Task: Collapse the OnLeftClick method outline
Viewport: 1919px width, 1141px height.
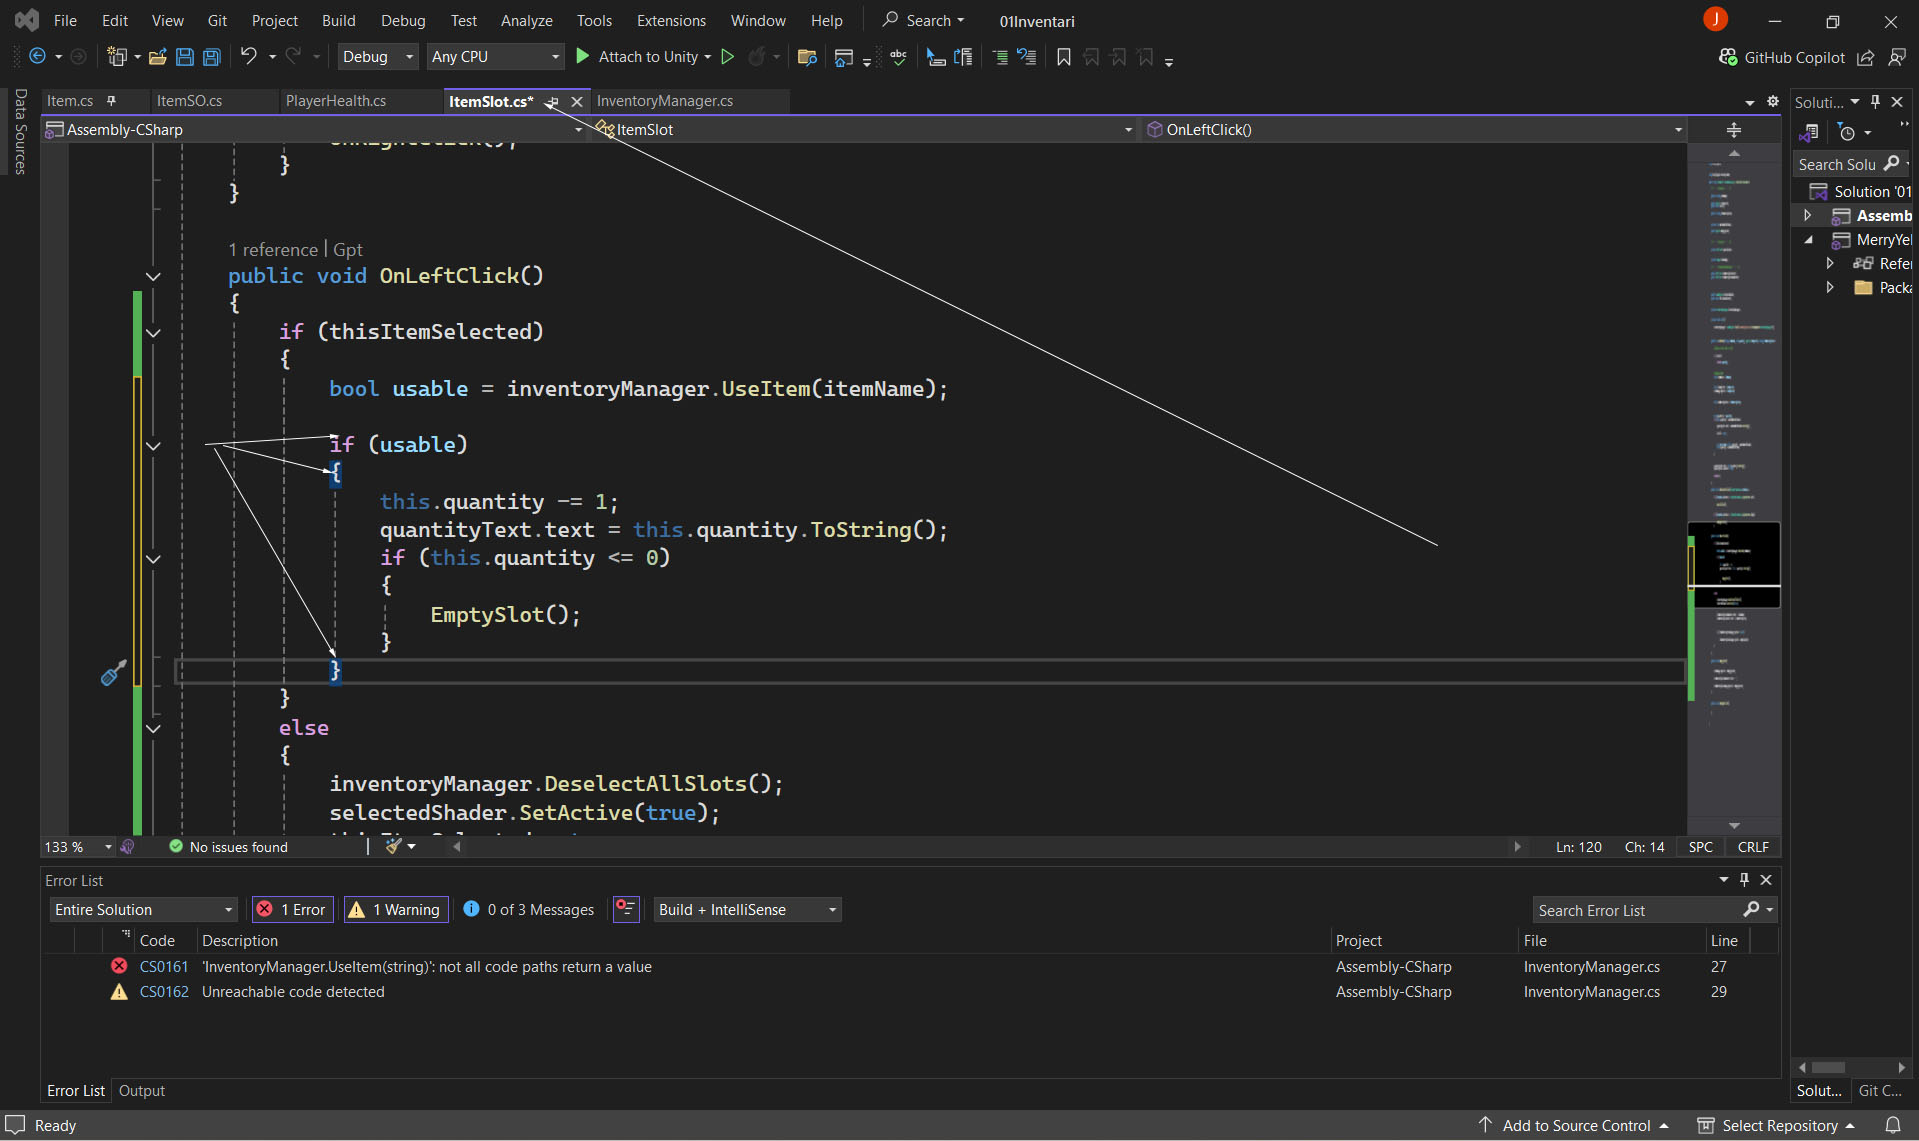Action: click(x=153, y=276)
